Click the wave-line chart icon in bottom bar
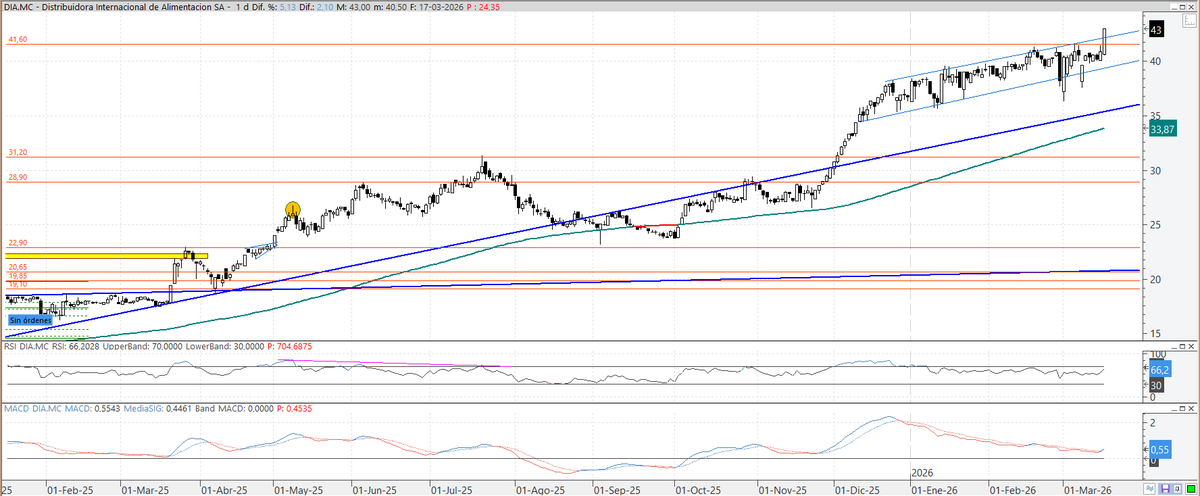 pos(1149,489)
